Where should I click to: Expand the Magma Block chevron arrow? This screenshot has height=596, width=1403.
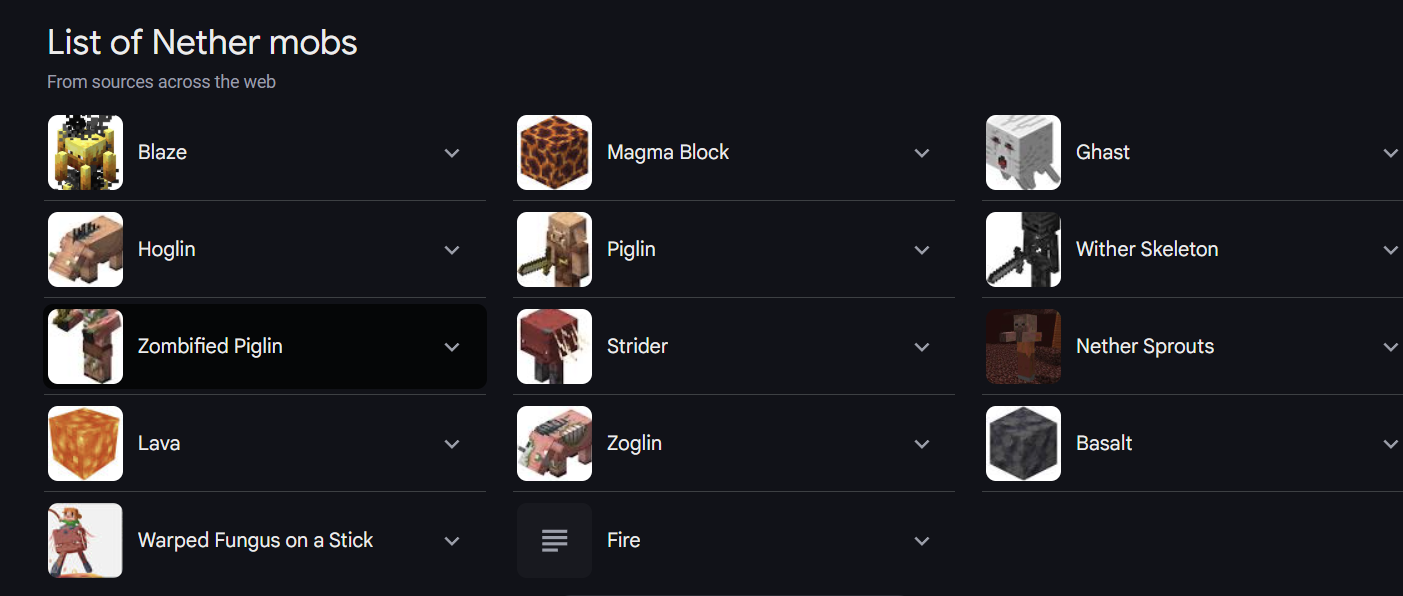point(922,153)
